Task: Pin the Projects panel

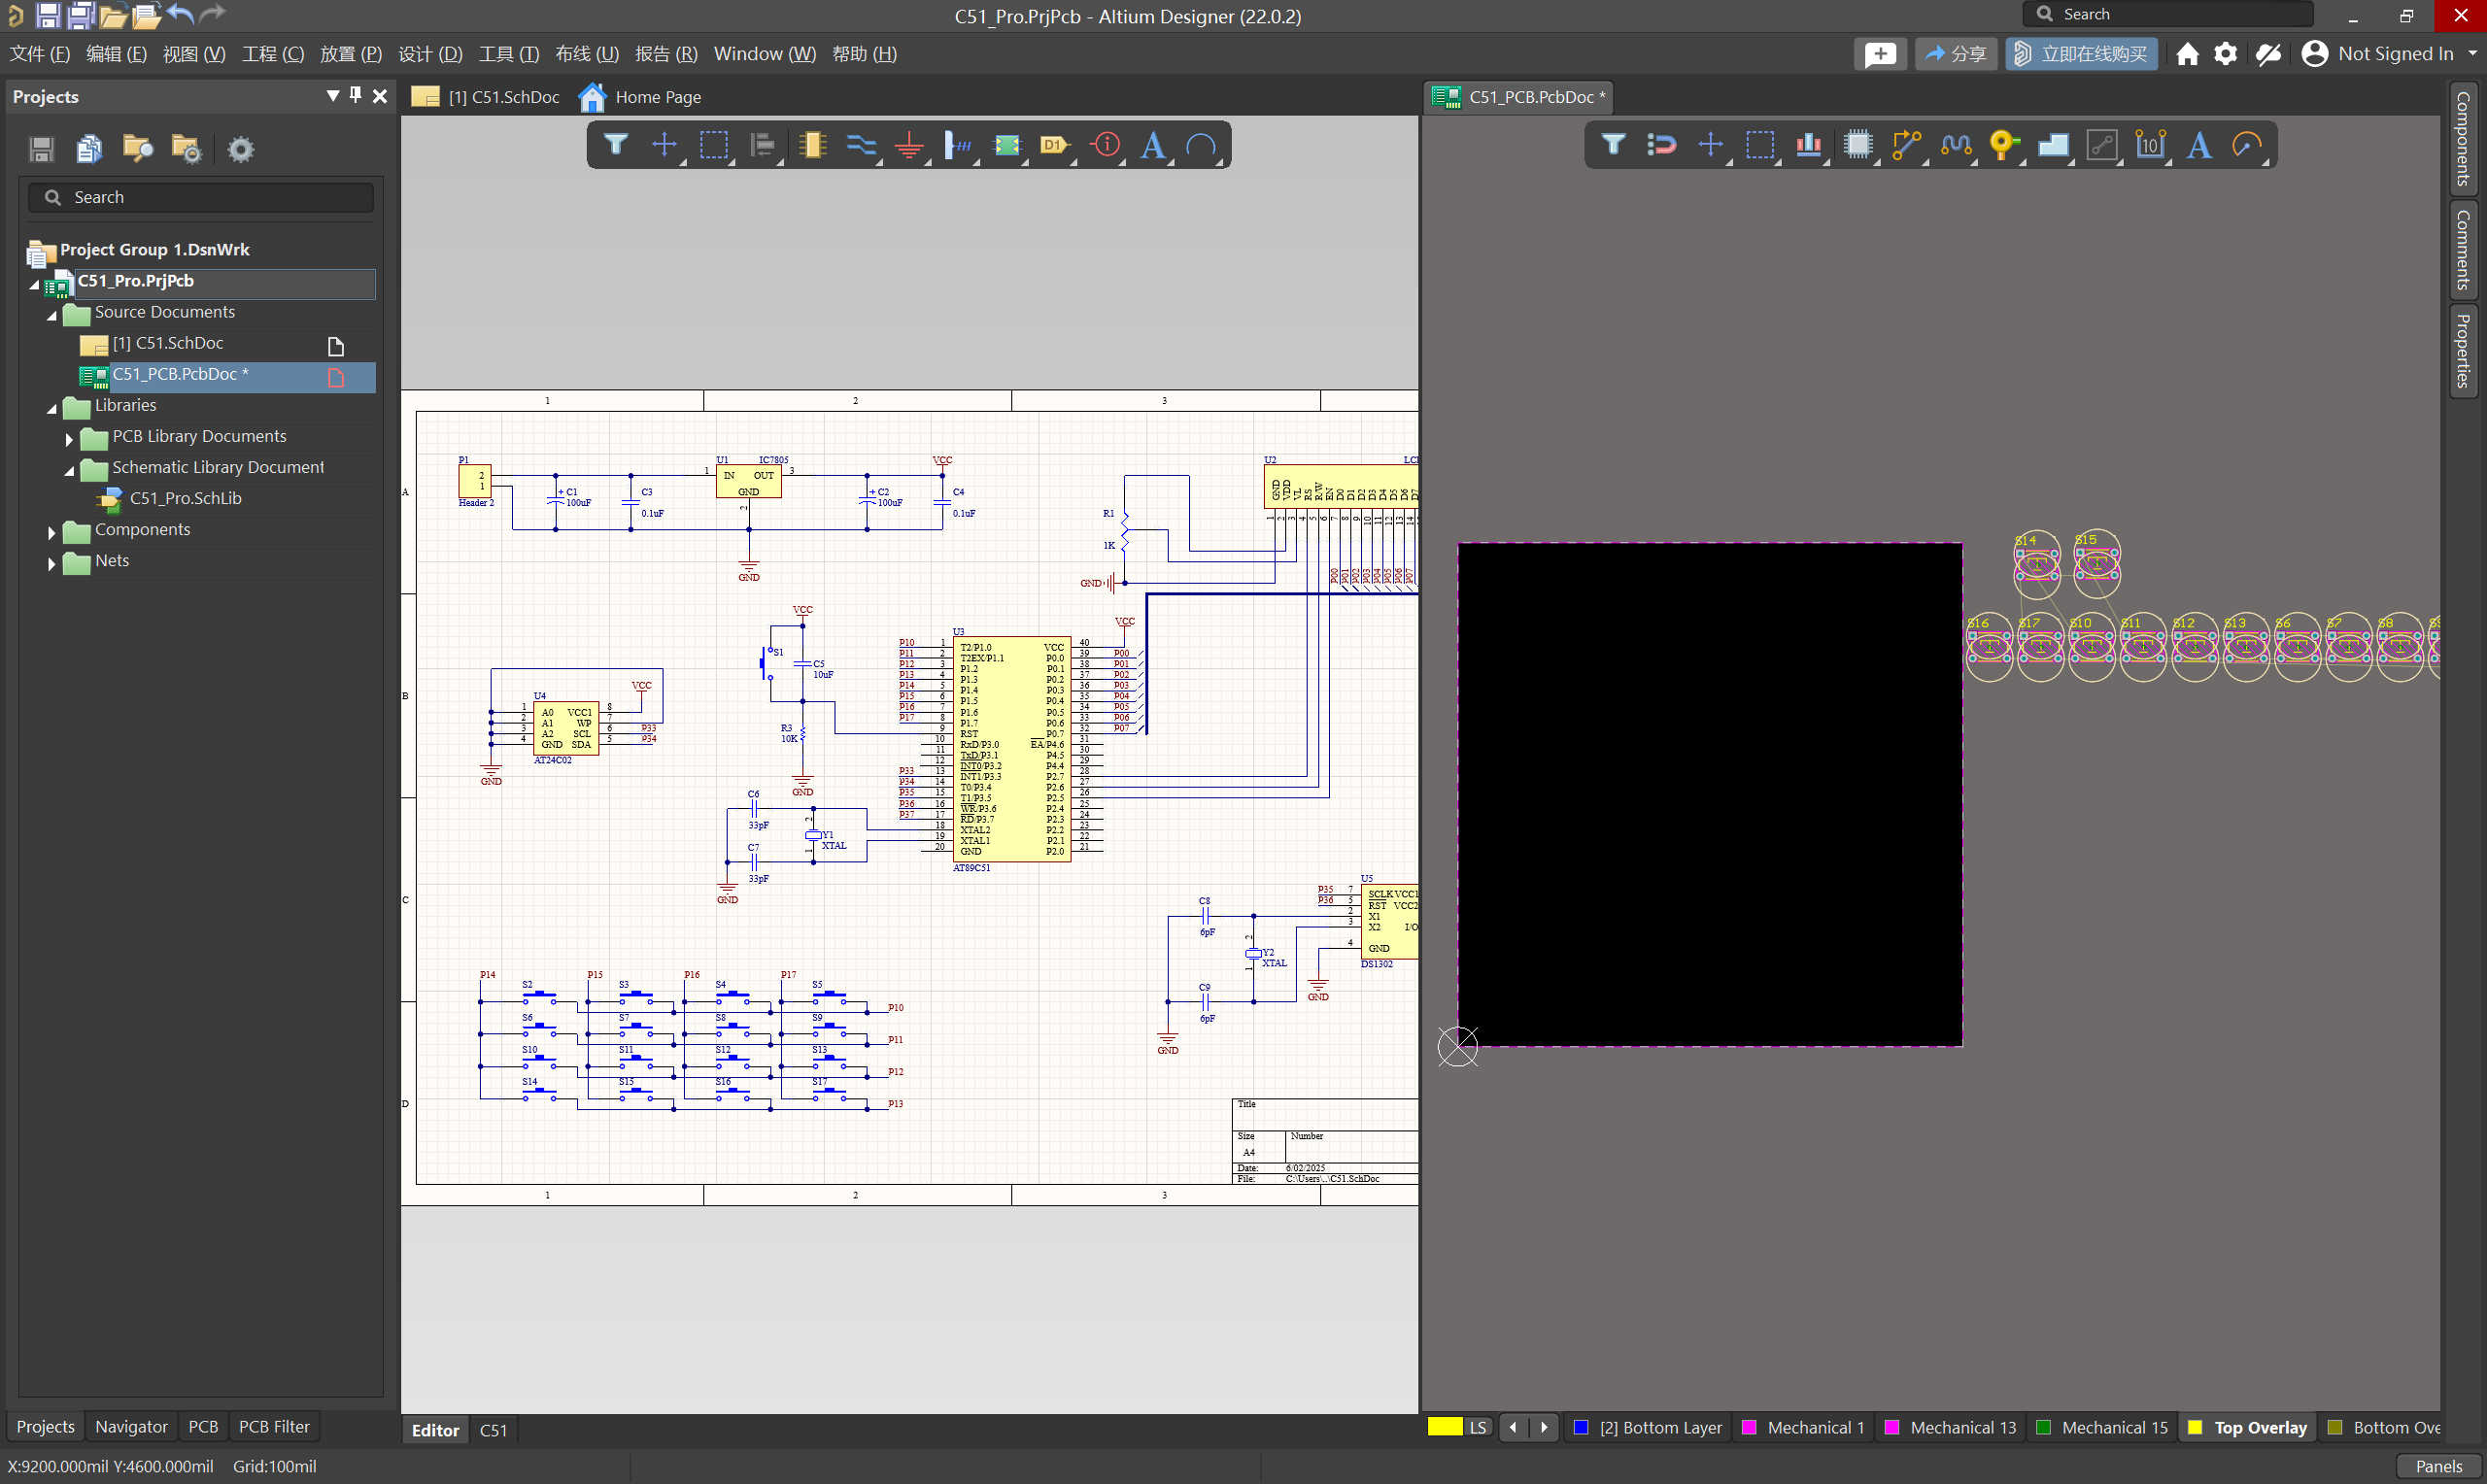Action: click(x=355, y=96)
